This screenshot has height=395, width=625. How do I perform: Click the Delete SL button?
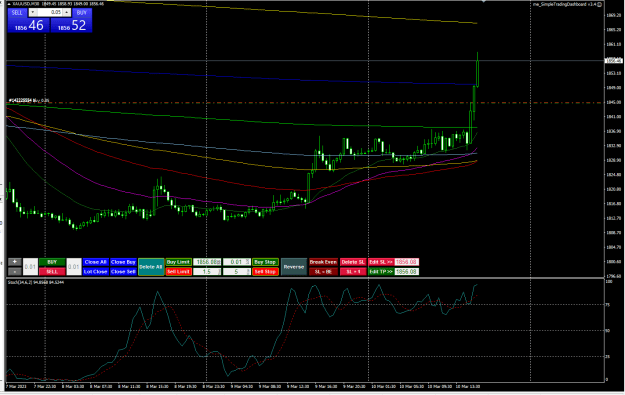click(x=353, y=262)
